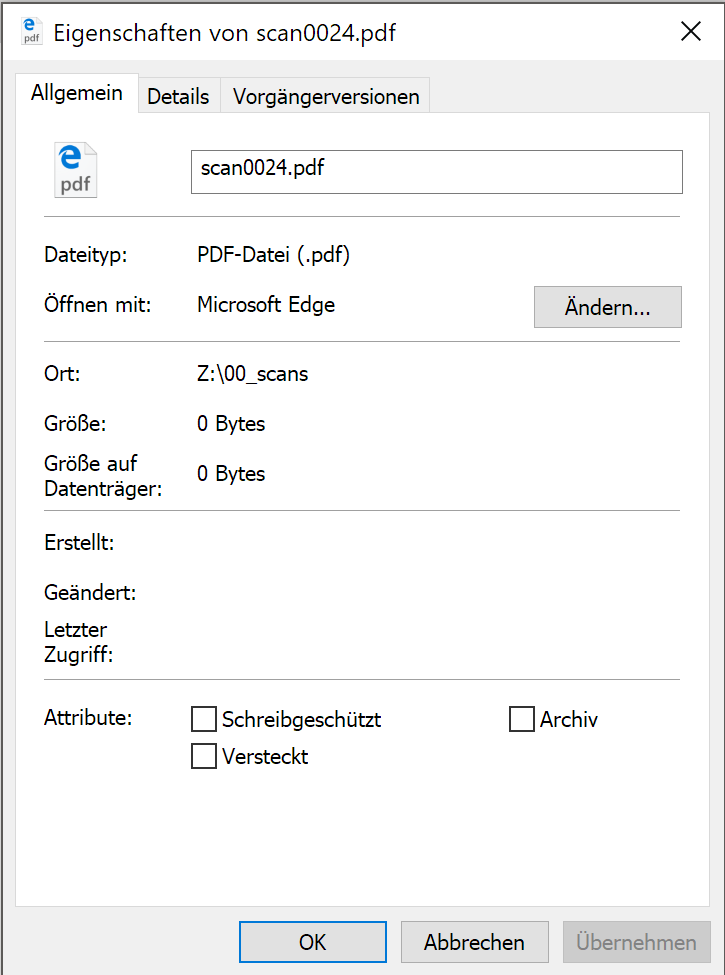Click the 0 Bytes value beside Größe
The height and width of the screenshot is (975, 725).
(x=231, y=424)
